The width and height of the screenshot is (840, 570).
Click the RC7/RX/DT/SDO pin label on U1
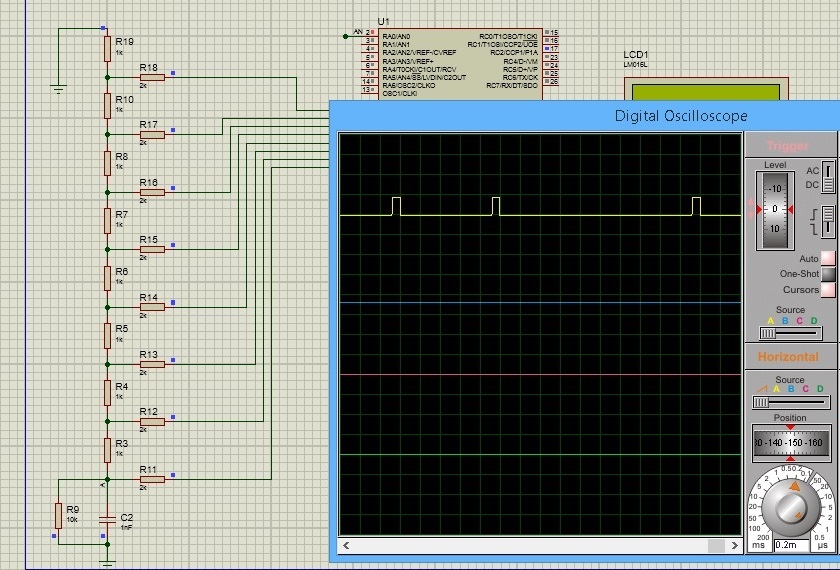click(512, 86)
